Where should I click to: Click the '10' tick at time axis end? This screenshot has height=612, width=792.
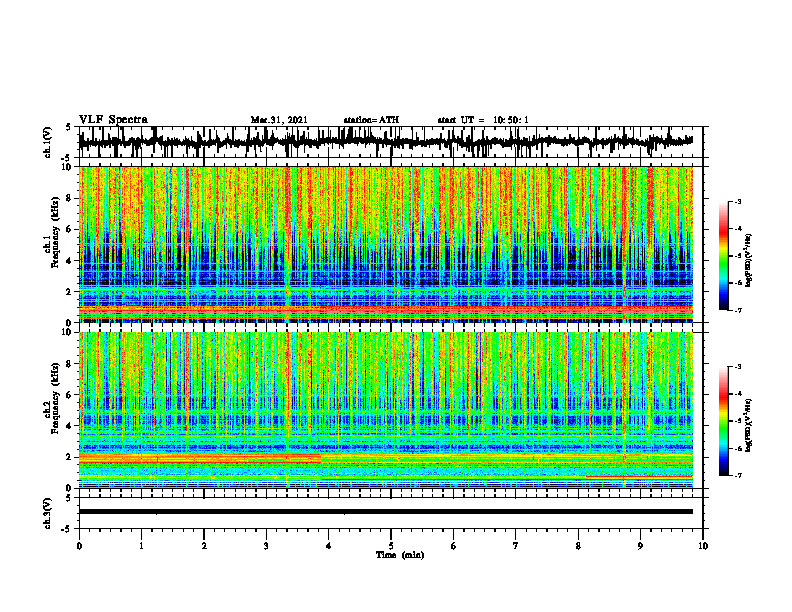coord(703,546)
